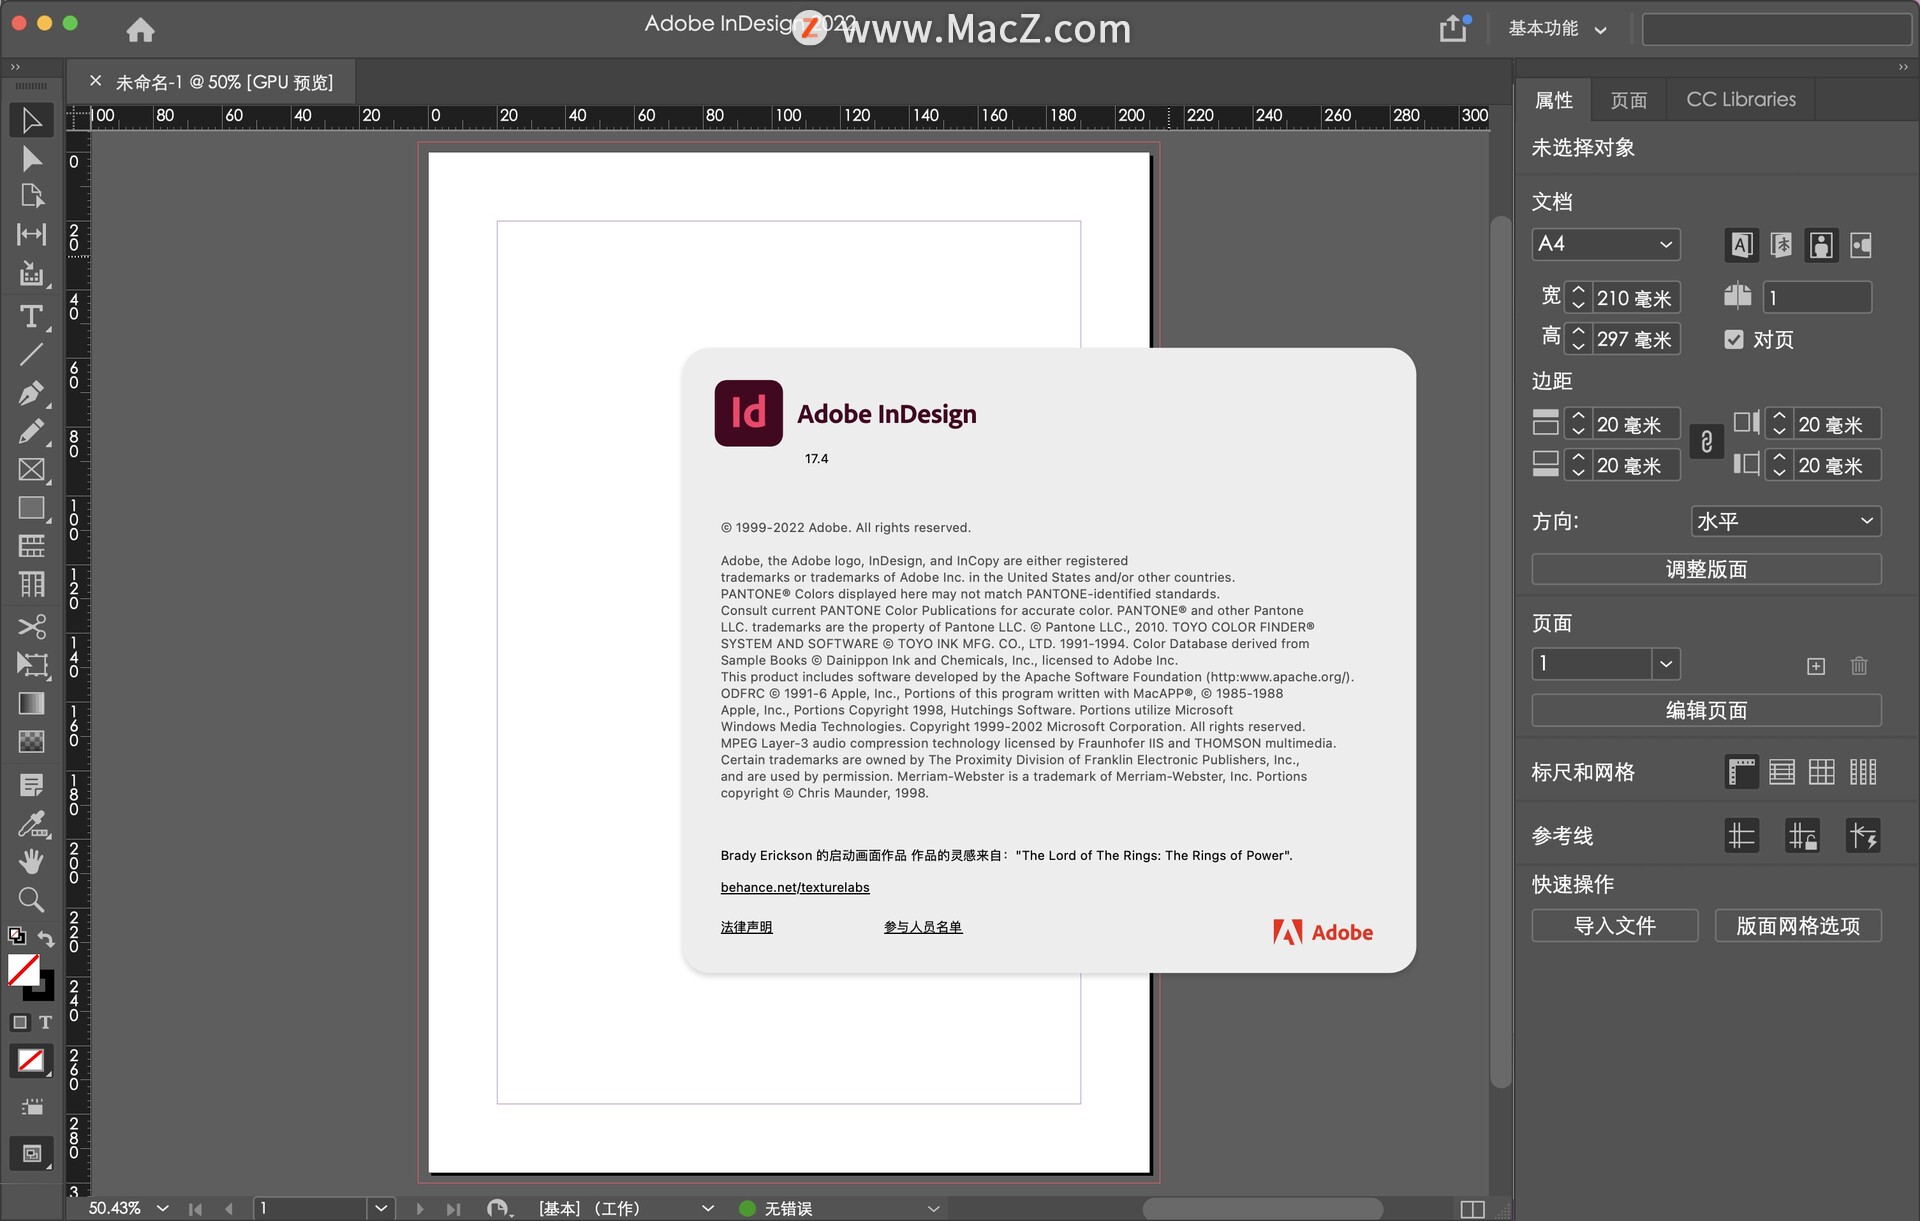Select the Type tool
Viewport: 1920px width, 1221px height.
point(31,317)
